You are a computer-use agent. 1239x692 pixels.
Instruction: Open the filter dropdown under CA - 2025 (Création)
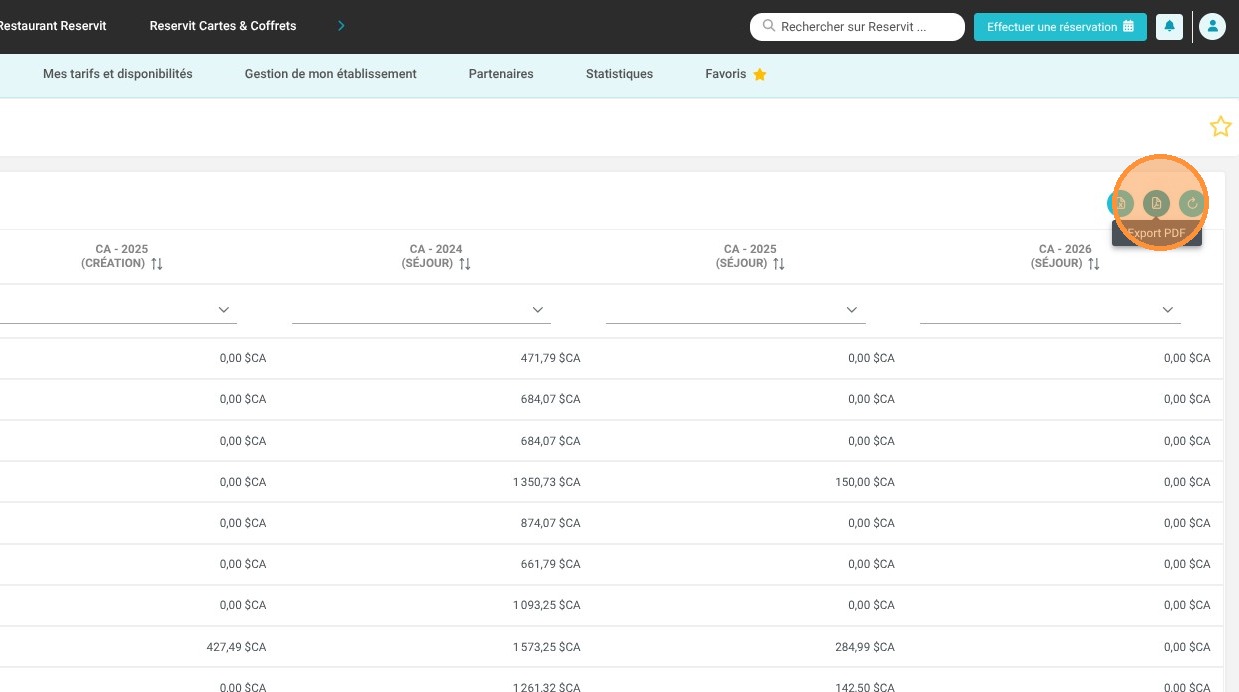point(224,310)
